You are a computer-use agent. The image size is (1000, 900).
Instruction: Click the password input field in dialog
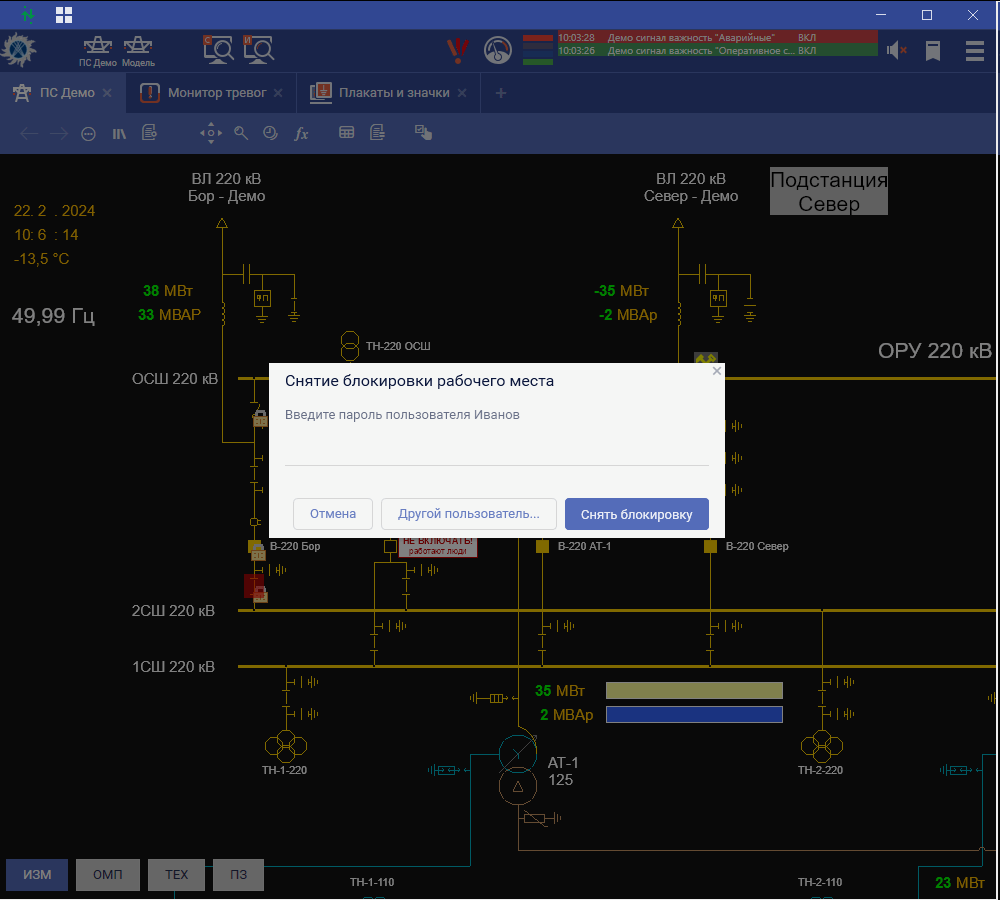tap(496, 451)
